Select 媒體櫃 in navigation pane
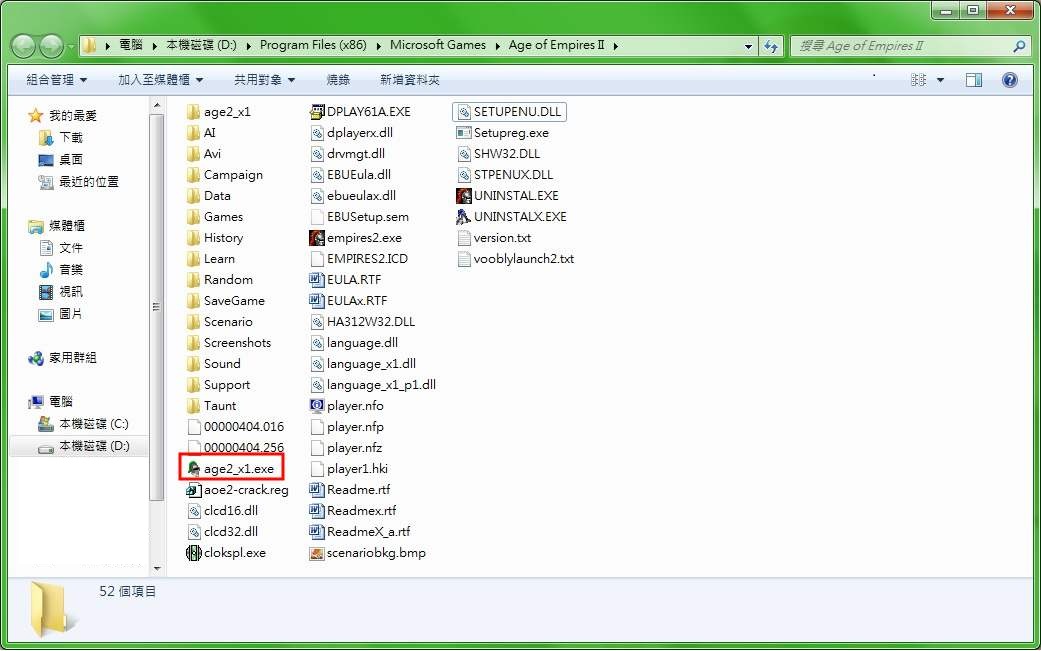 [66, 226]
